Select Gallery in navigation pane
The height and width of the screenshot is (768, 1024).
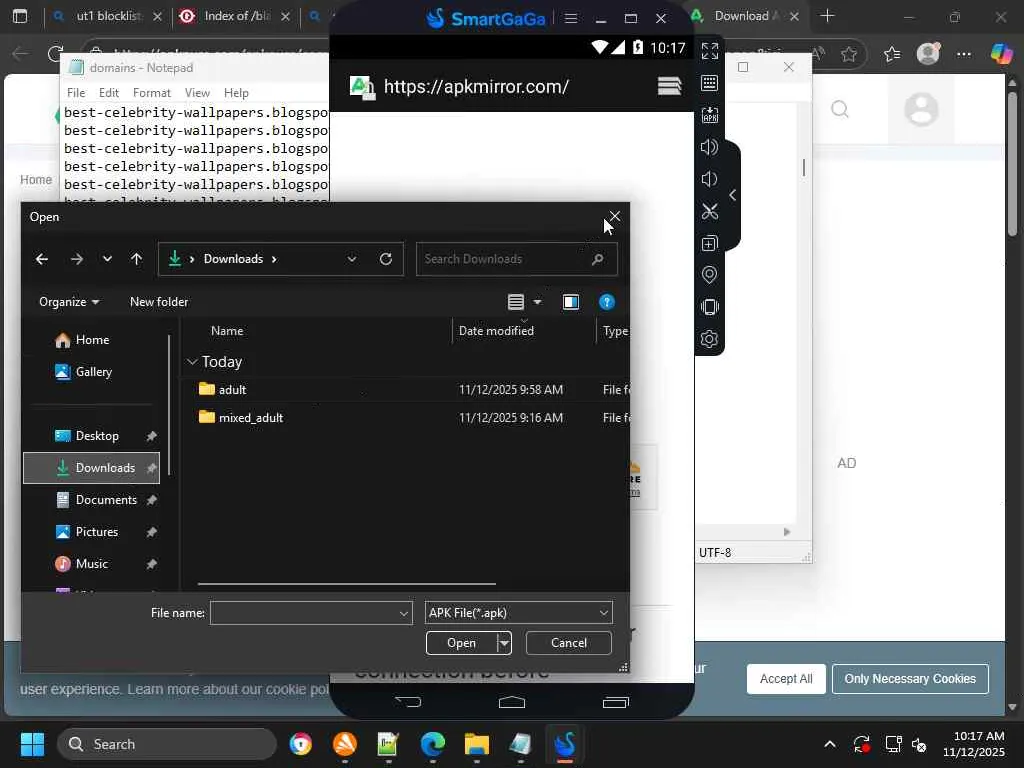93,372
